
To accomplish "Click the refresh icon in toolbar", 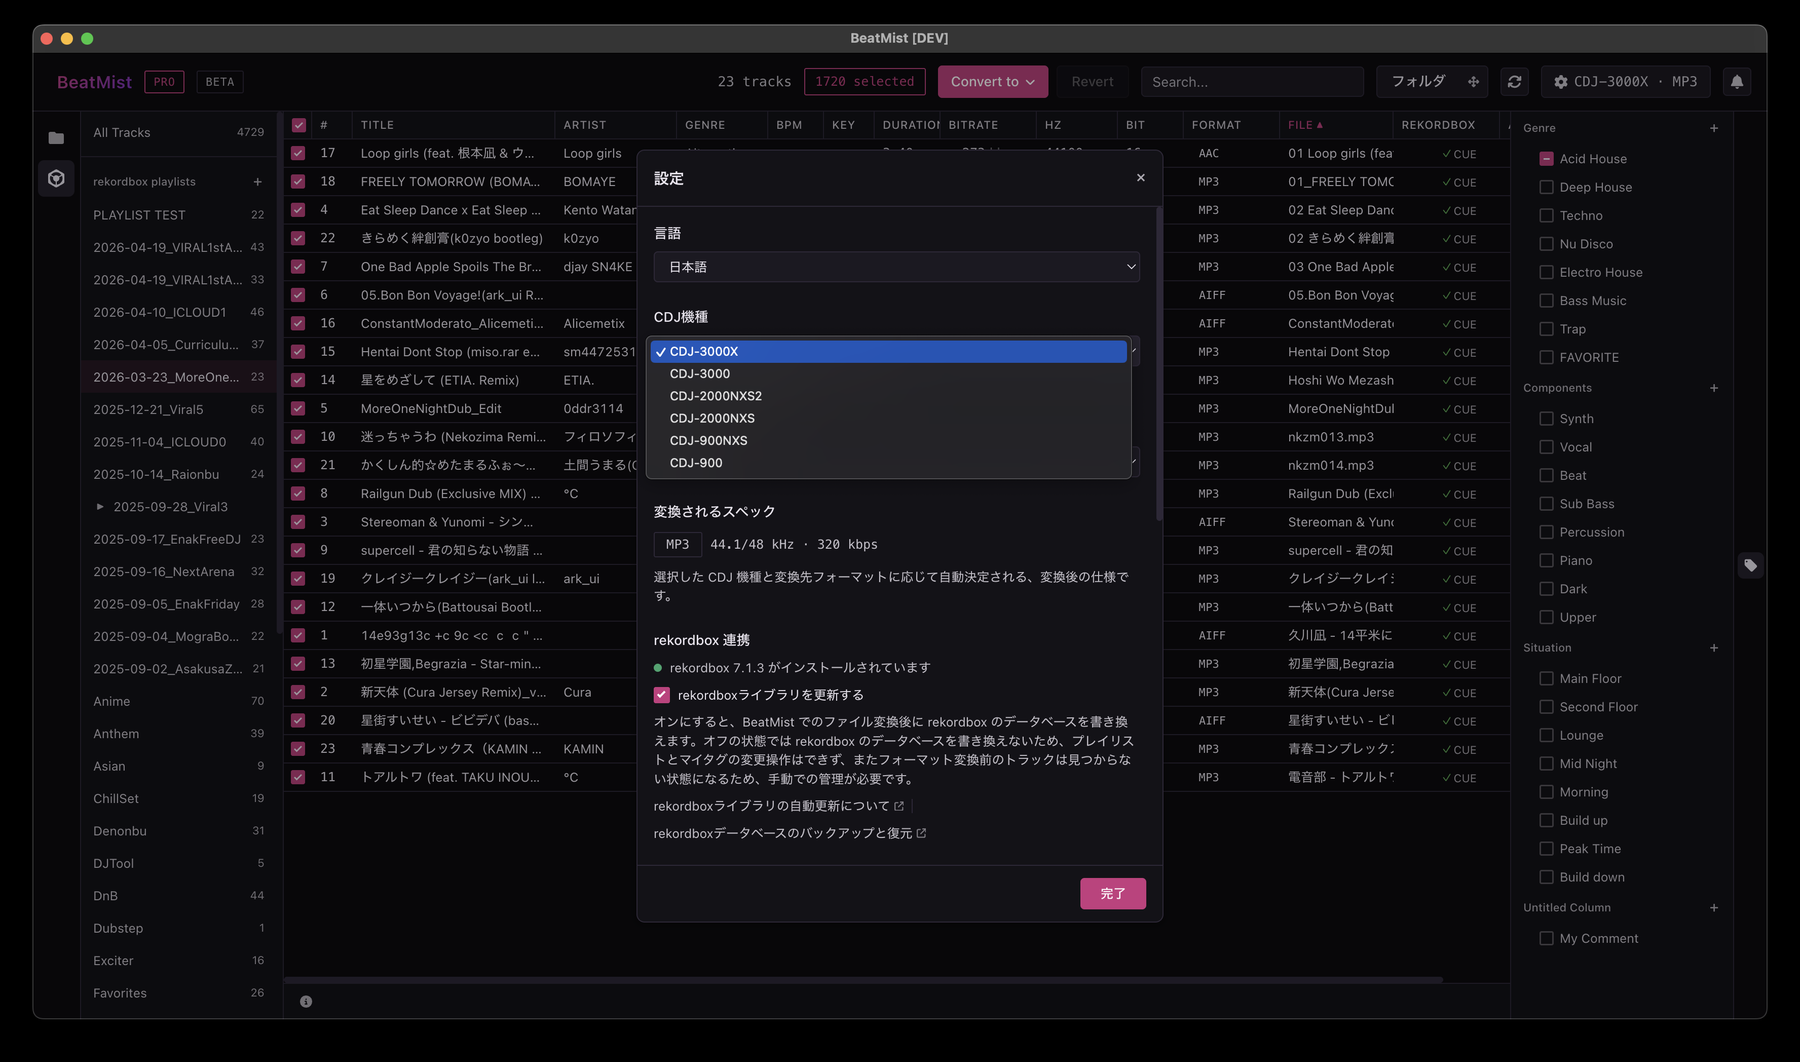I will point(1514,82).
